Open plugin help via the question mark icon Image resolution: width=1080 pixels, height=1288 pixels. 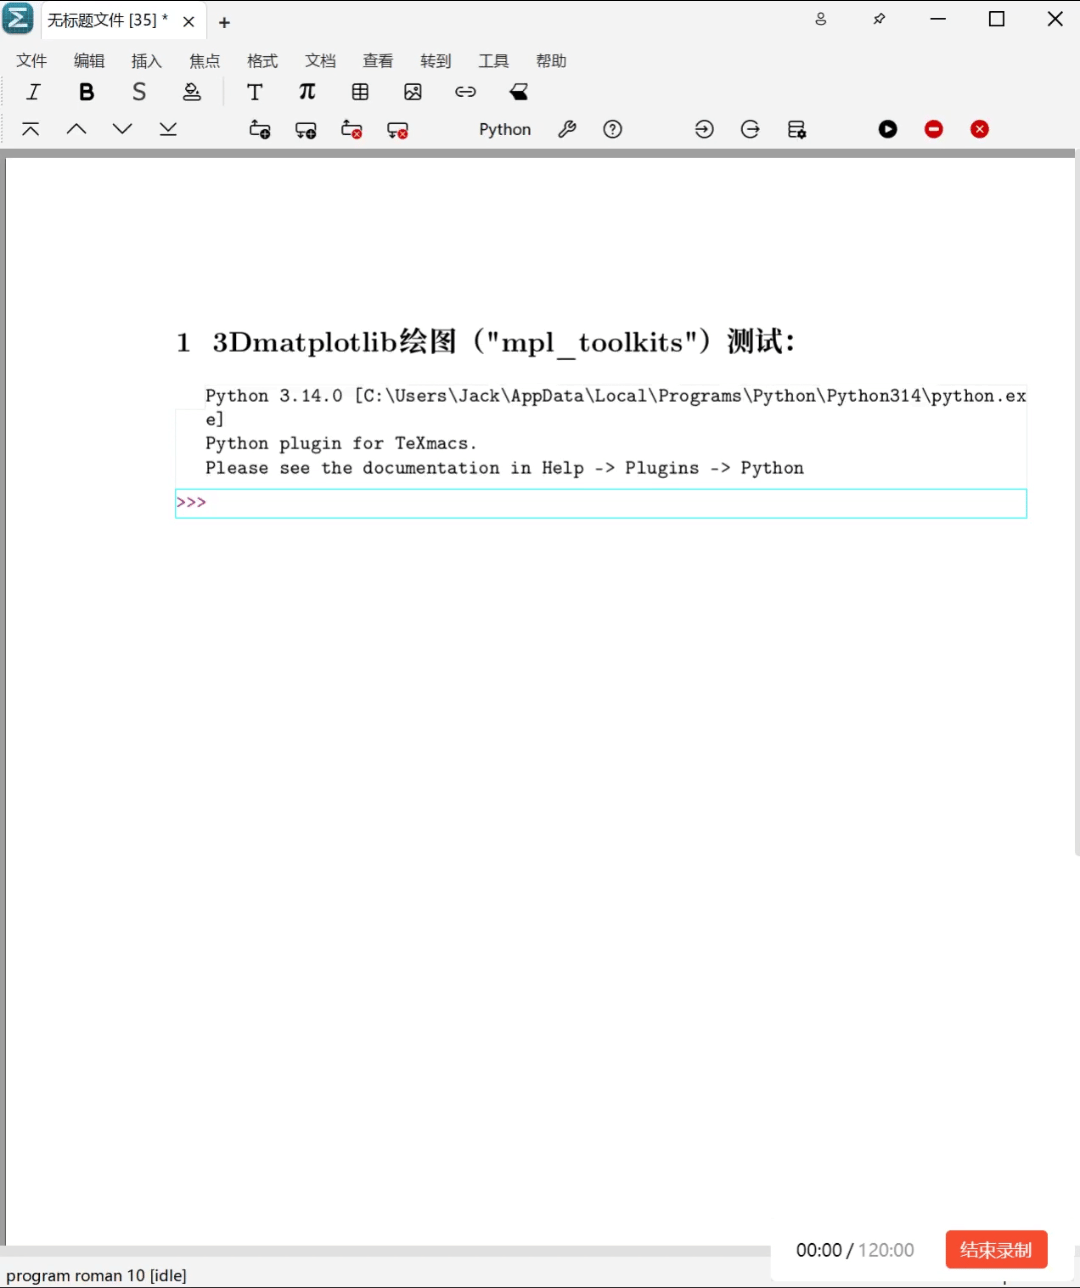pos(613,129)
